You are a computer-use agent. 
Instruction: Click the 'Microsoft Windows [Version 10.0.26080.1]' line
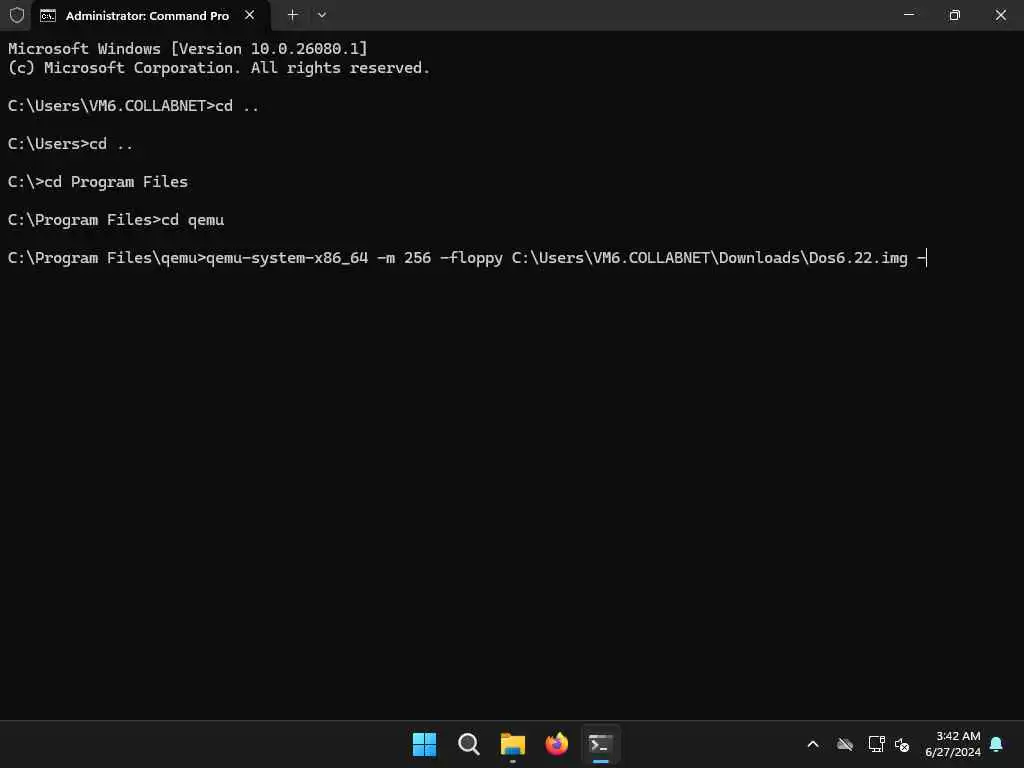187,48
